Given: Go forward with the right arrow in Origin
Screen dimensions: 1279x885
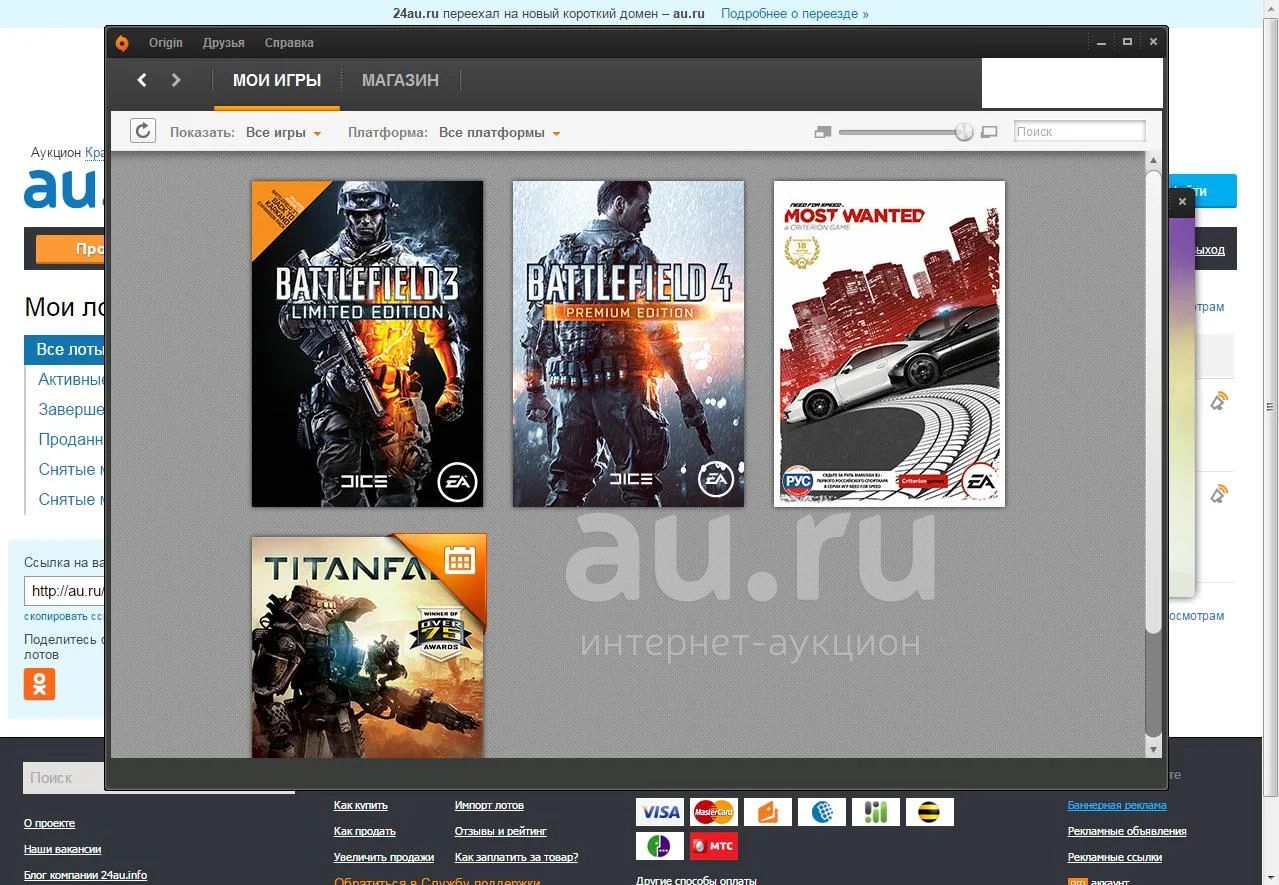Looking at the screenshot, I should coord(176,80).
